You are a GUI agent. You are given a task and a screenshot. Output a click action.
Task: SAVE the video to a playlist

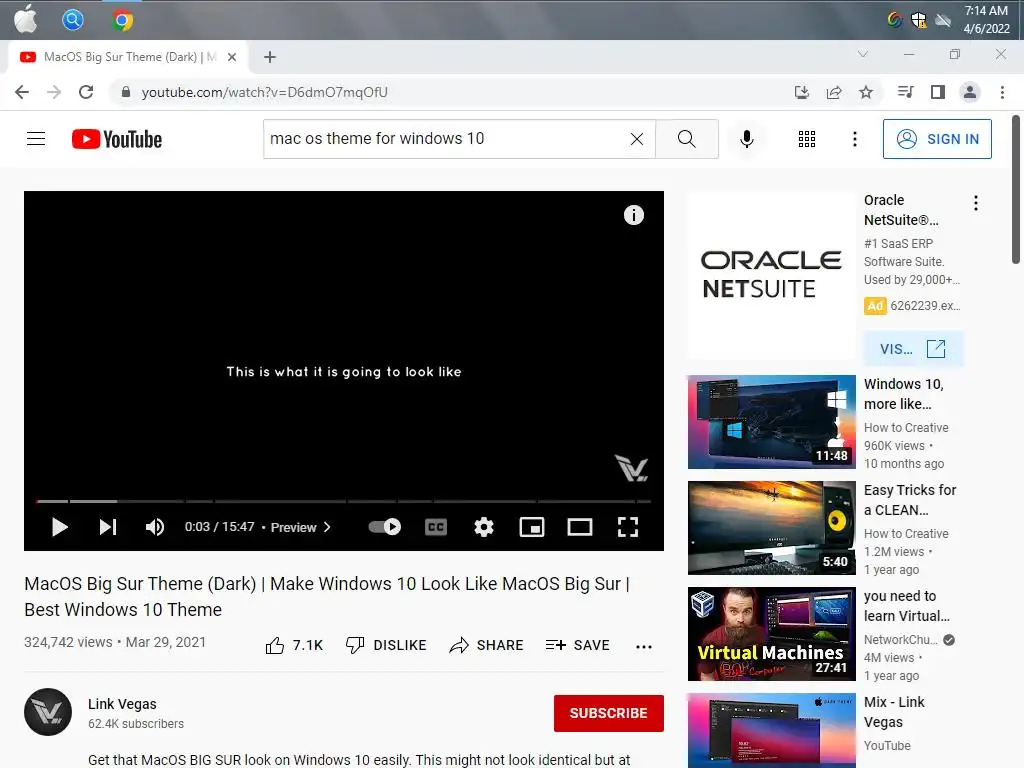(x=577, y=645)
